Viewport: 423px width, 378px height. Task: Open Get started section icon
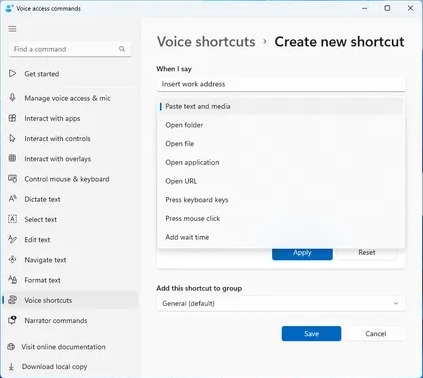[x=12, y=74]
